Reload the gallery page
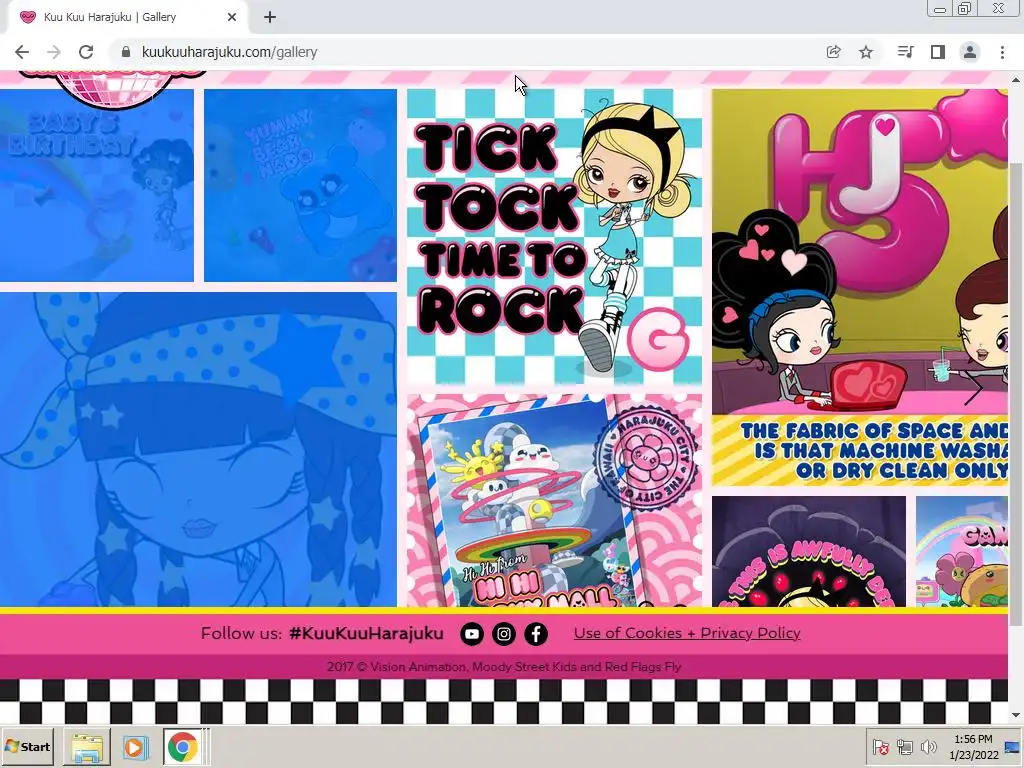The image size is (1024, 768). 86,52
